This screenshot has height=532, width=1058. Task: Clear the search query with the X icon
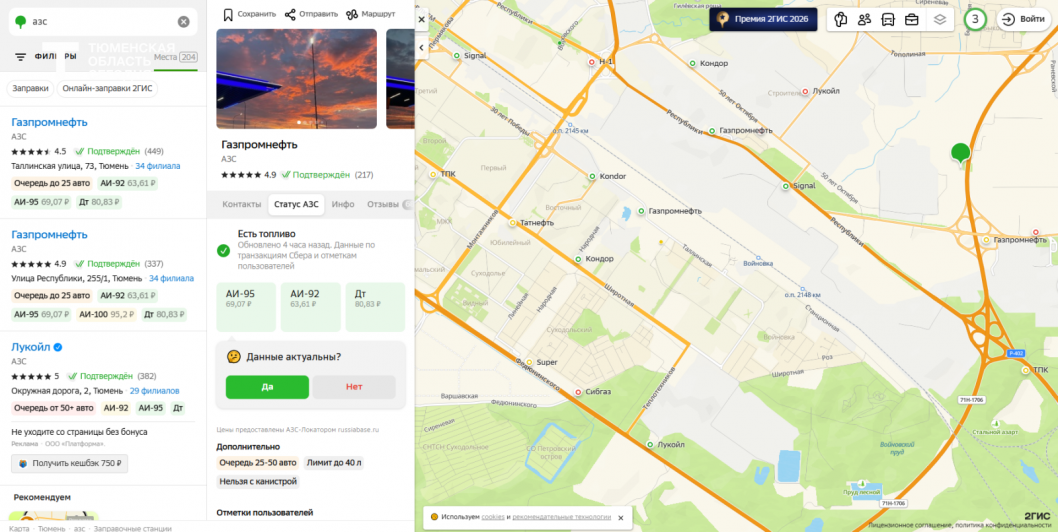click(x=184, y=22)
